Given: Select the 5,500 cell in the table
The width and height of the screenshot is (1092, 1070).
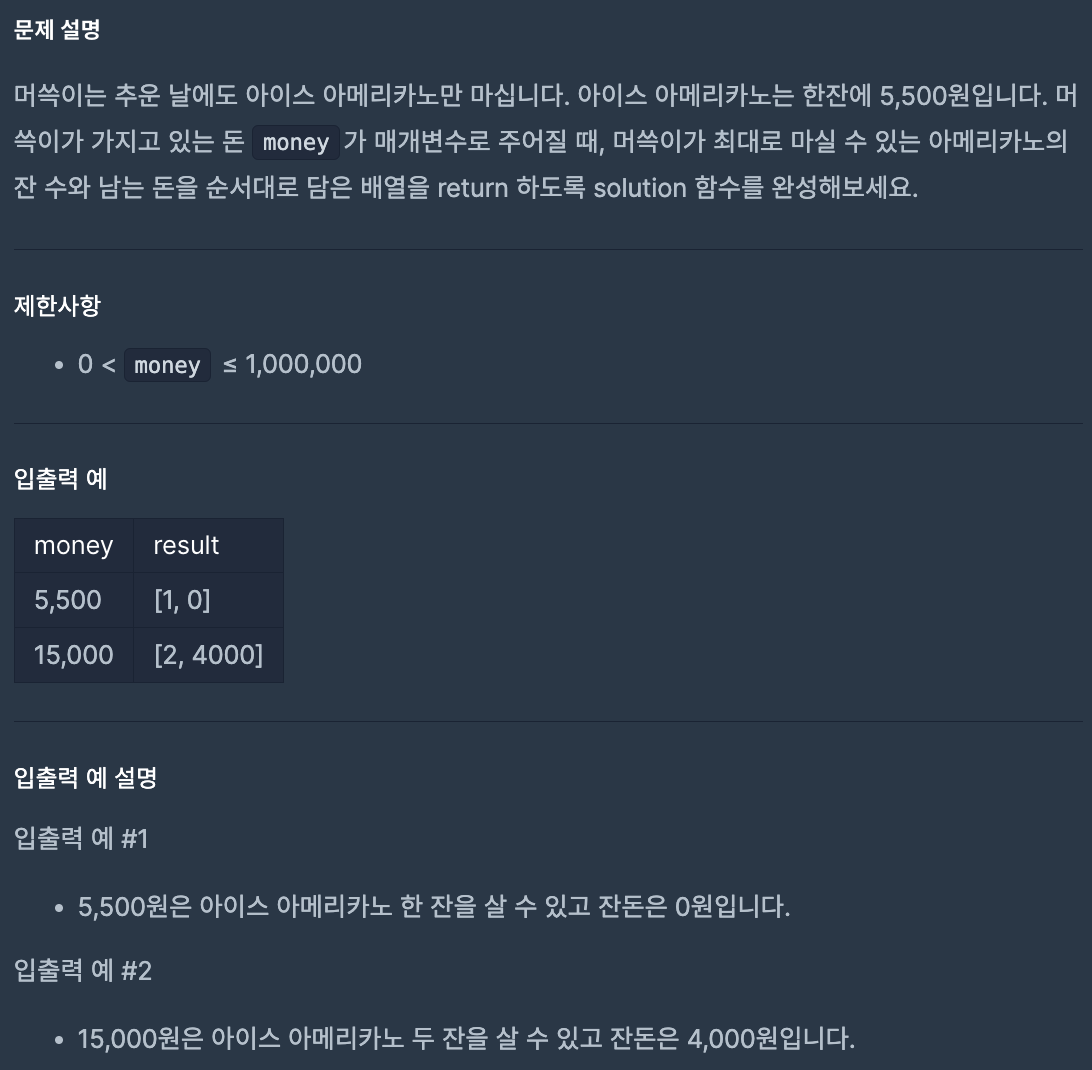Looking at the screenshot, I should 68,600.
